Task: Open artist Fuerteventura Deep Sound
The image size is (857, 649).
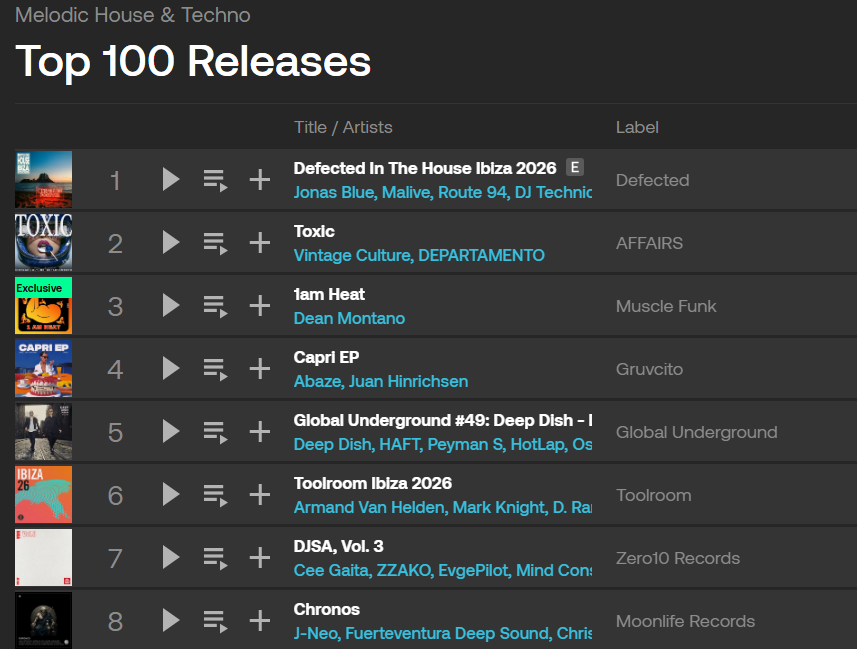Action: point(447,633)
